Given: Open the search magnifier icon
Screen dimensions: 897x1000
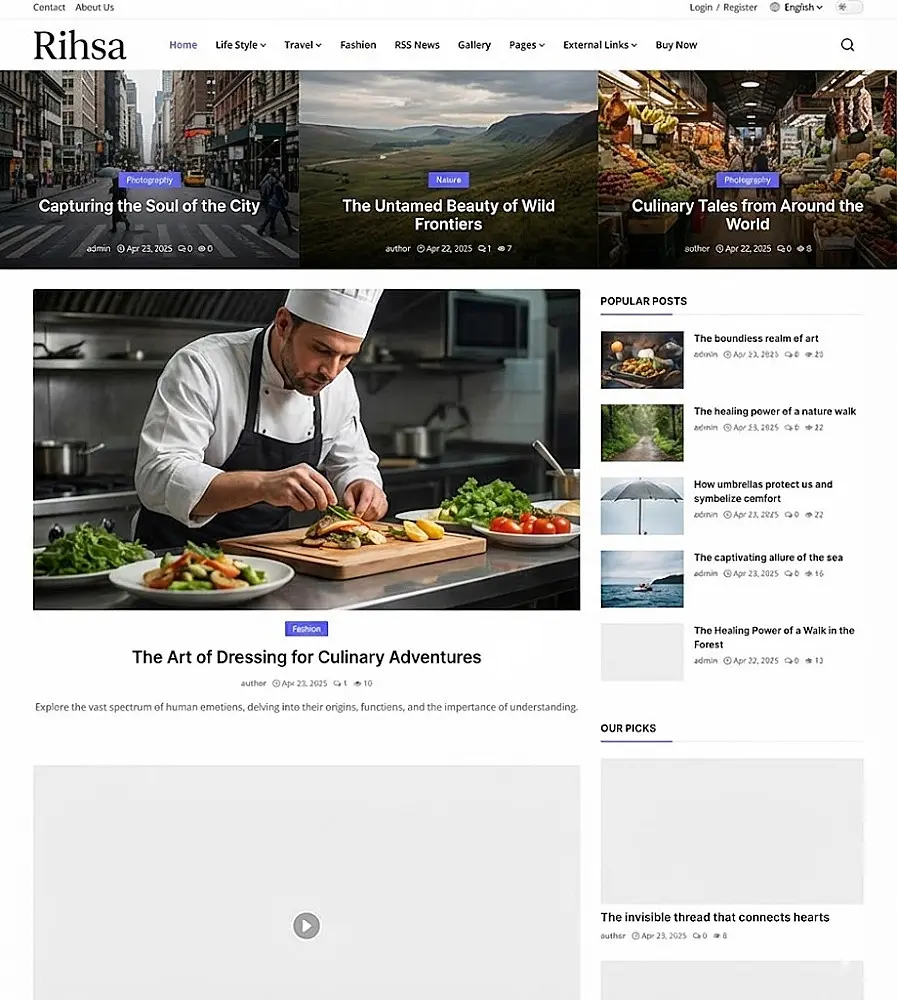Looking at the screenshot, I should (847, 45).
